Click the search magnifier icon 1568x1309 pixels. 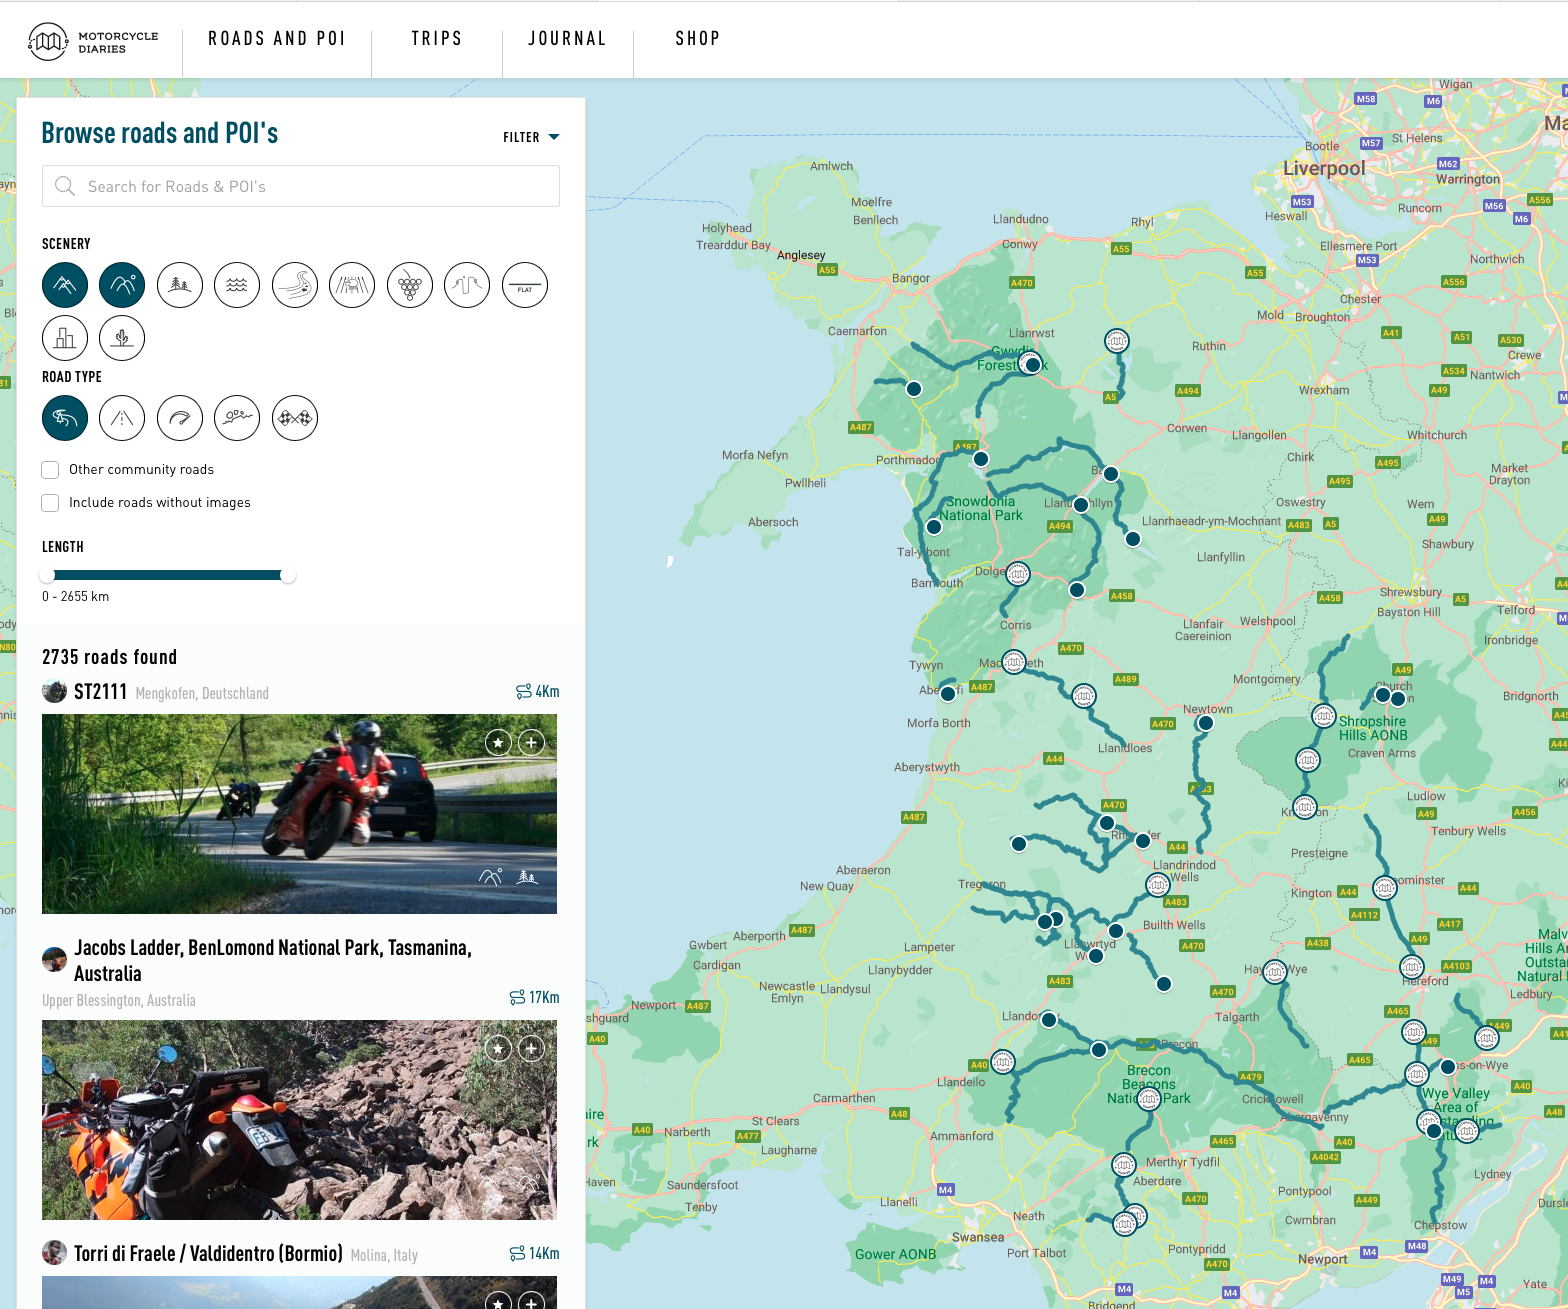[65, 186]
